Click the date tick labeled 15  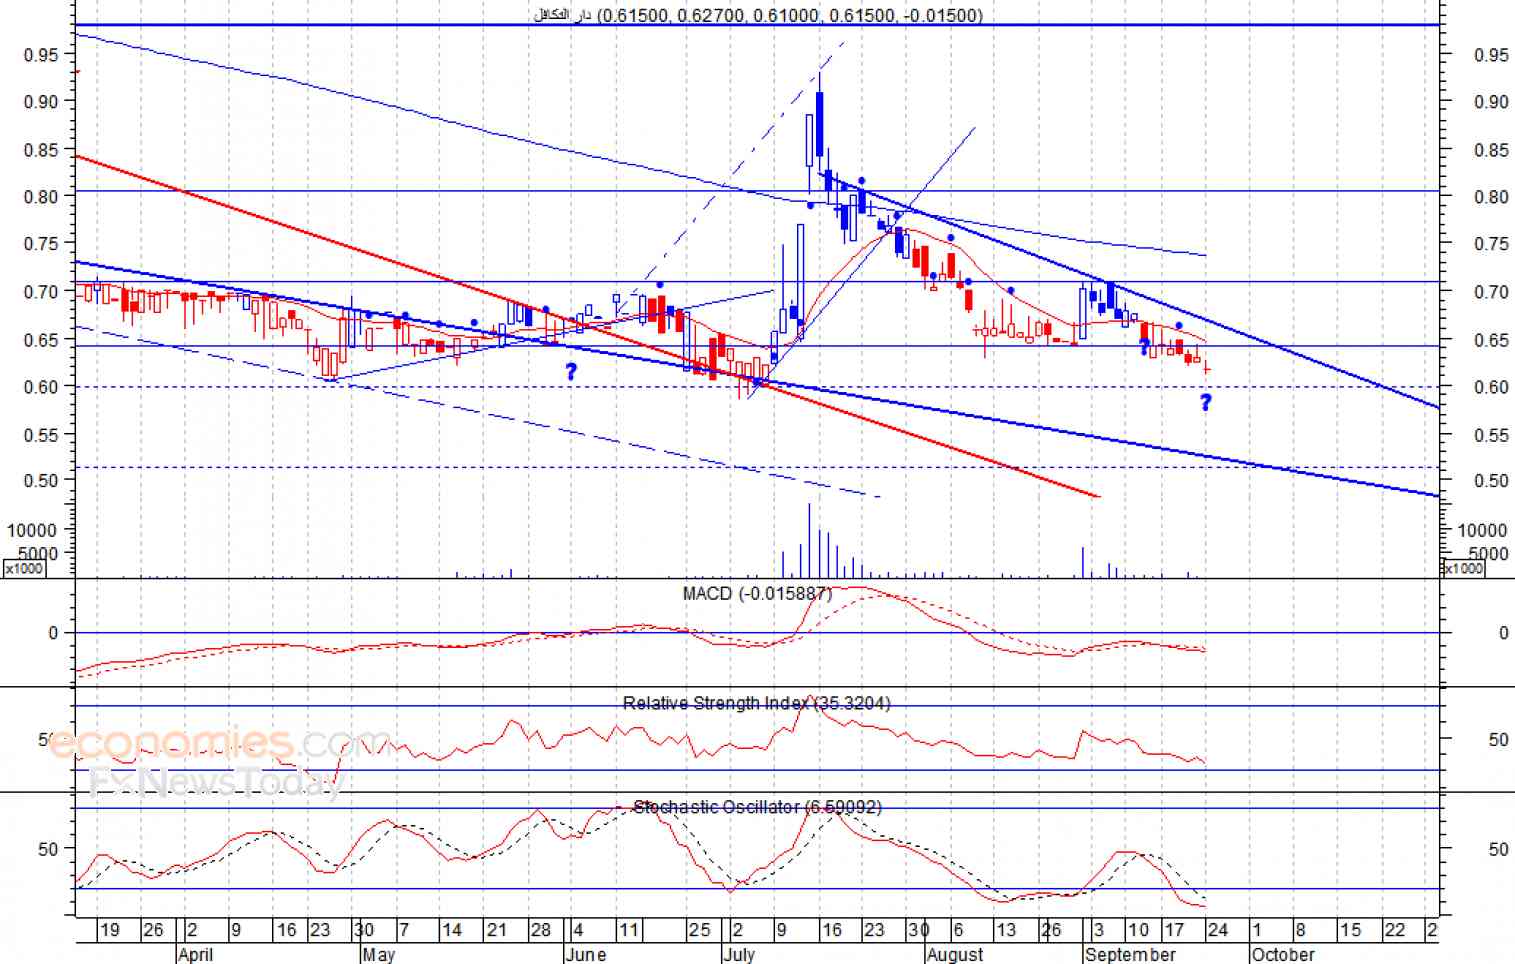1350,930
